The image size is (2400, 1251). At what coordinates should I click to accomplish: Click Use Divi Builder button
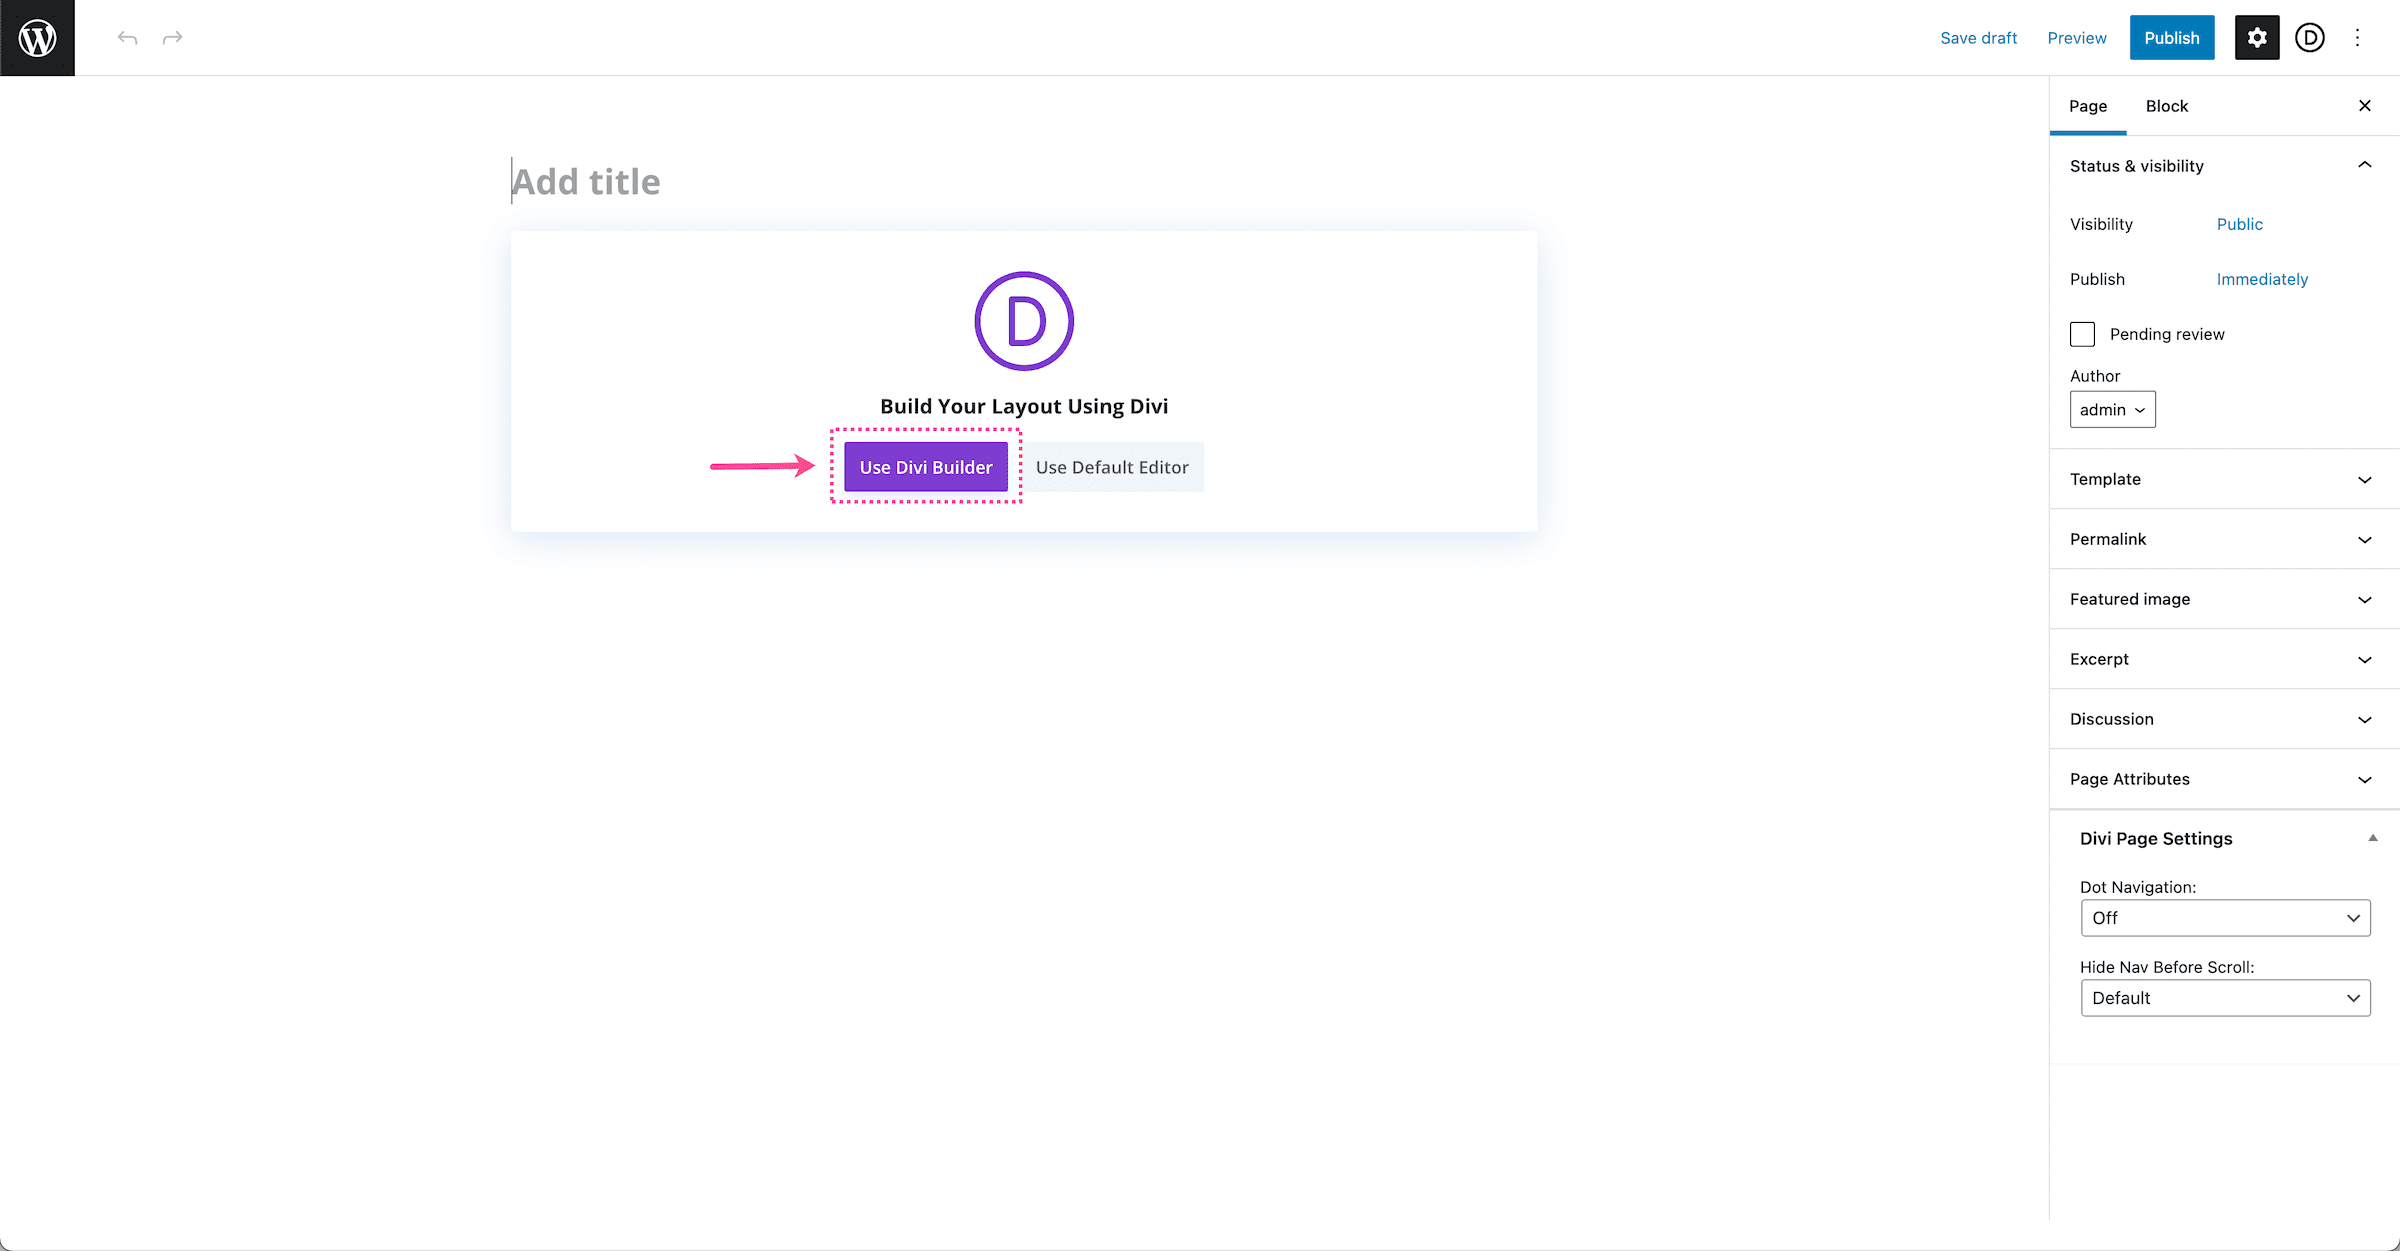click(924, 467)
